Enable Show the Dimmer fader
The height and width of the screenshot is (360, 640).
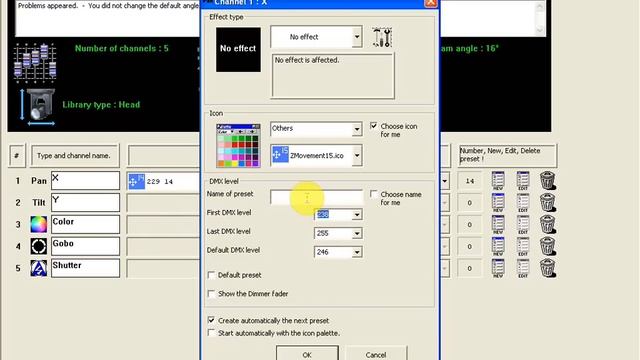pyautogui.click(x=211, y=294)
